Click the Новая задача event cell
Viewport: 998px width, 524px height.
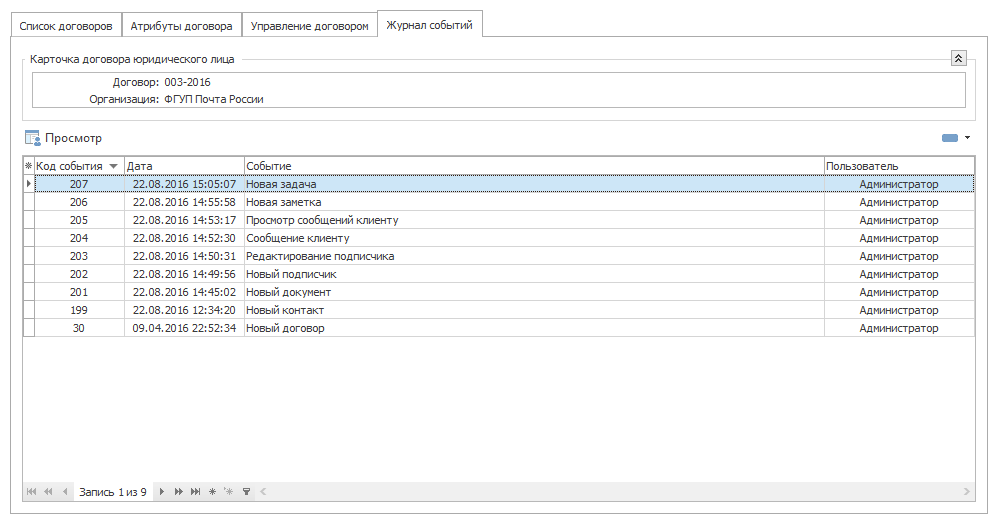534,184
